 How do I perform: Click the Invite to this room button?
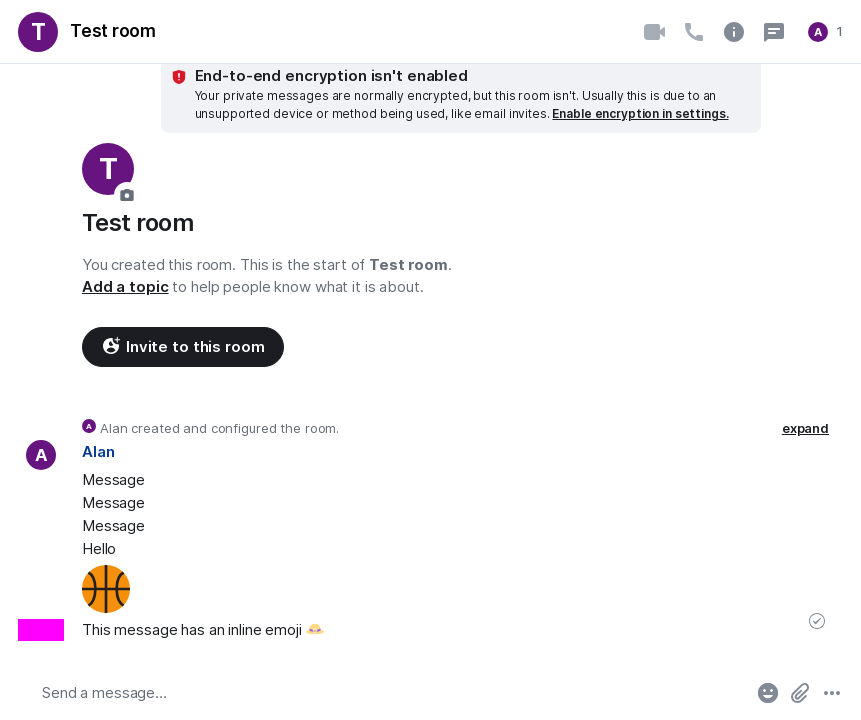183,347
